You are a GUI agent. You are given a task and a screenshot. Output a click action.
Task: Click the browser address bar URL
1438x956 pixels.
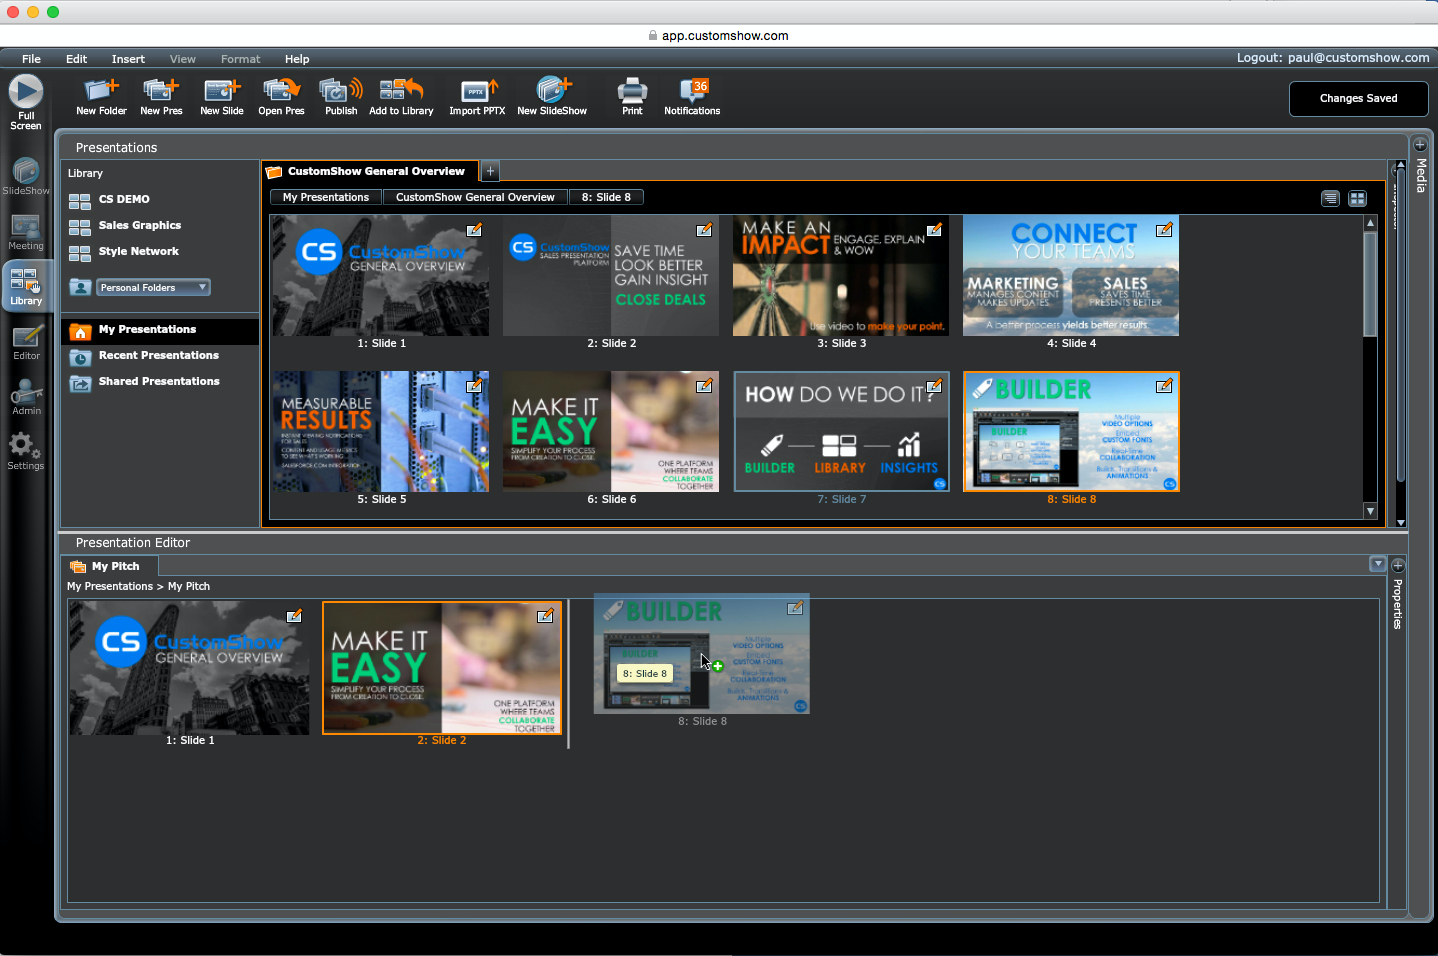(725, 36)
